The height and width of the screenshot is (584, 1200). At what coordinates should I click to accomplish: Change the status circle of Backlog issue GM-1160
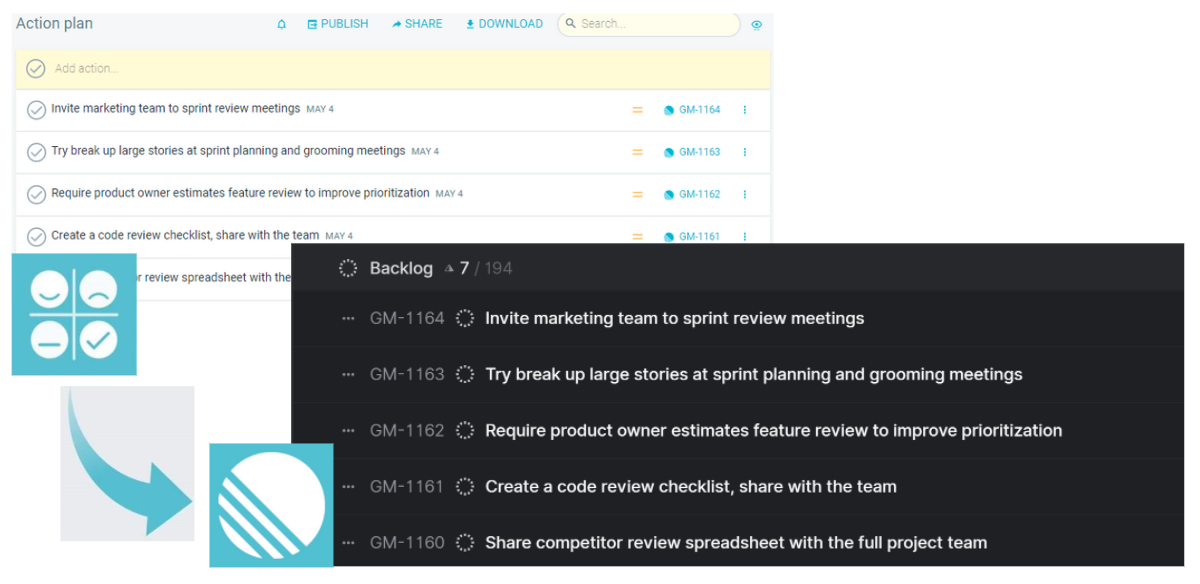point(465,542)
